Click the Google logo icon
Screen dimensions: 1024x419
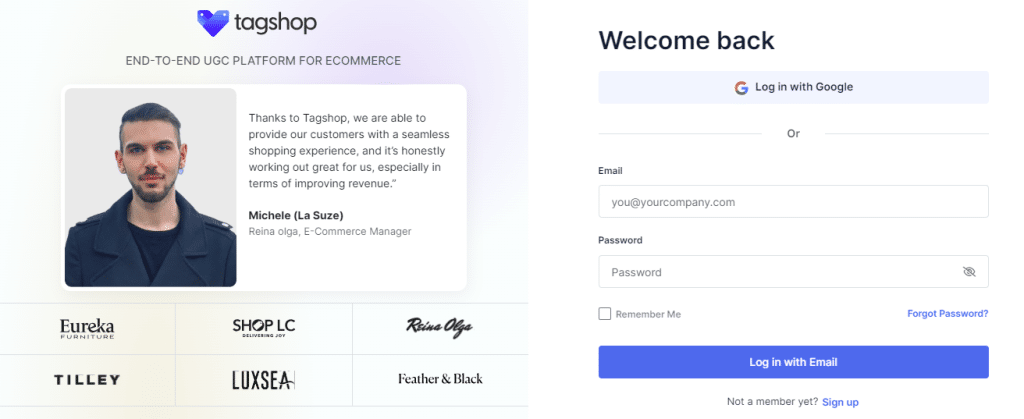click(741, 87)
